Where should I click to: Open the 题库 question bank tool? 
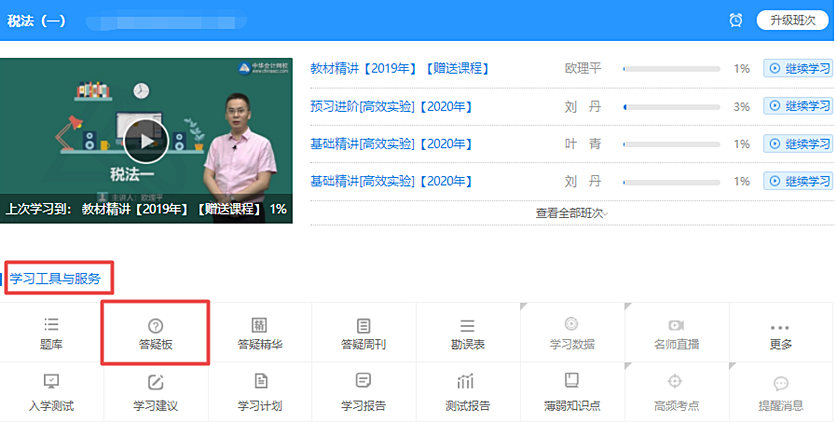pos(52,333)
